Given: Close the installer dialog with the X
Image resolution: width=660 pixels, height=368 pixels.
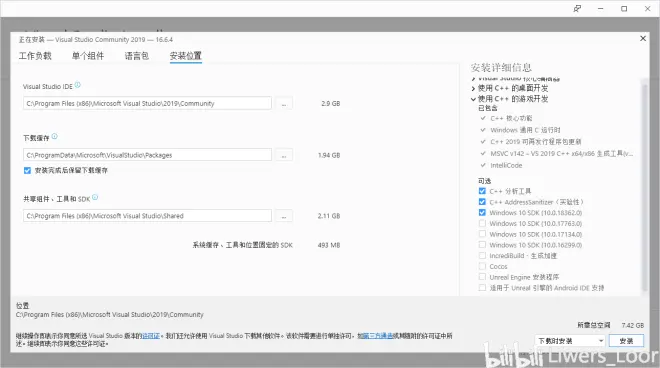Looking at the screenshot, I should 643,38.
